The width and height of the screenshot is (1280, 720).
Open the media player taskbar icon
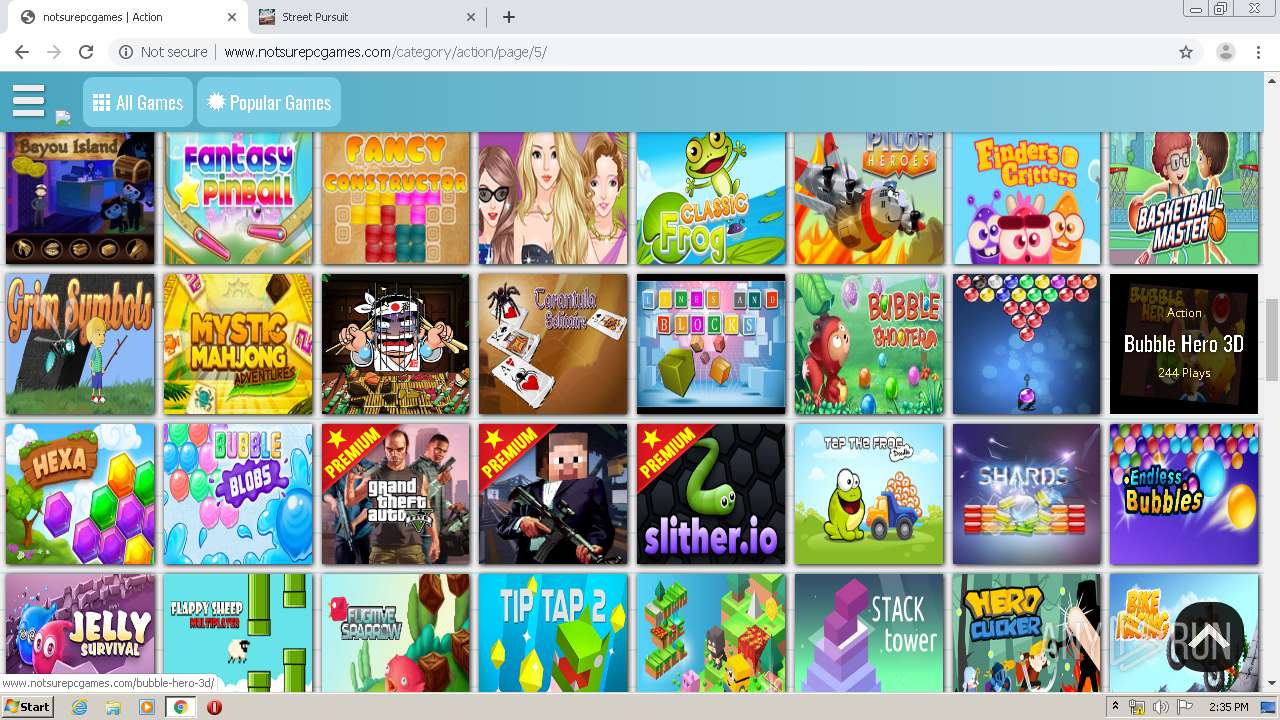click(147, 707)
